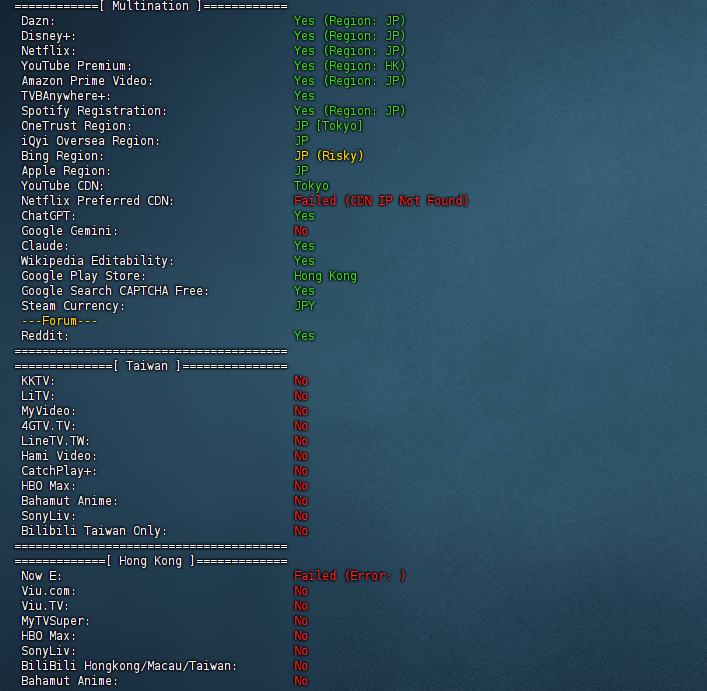Click the 'JPY' currency value
Viewport: 707px width, 691px height.
[304, 306]
